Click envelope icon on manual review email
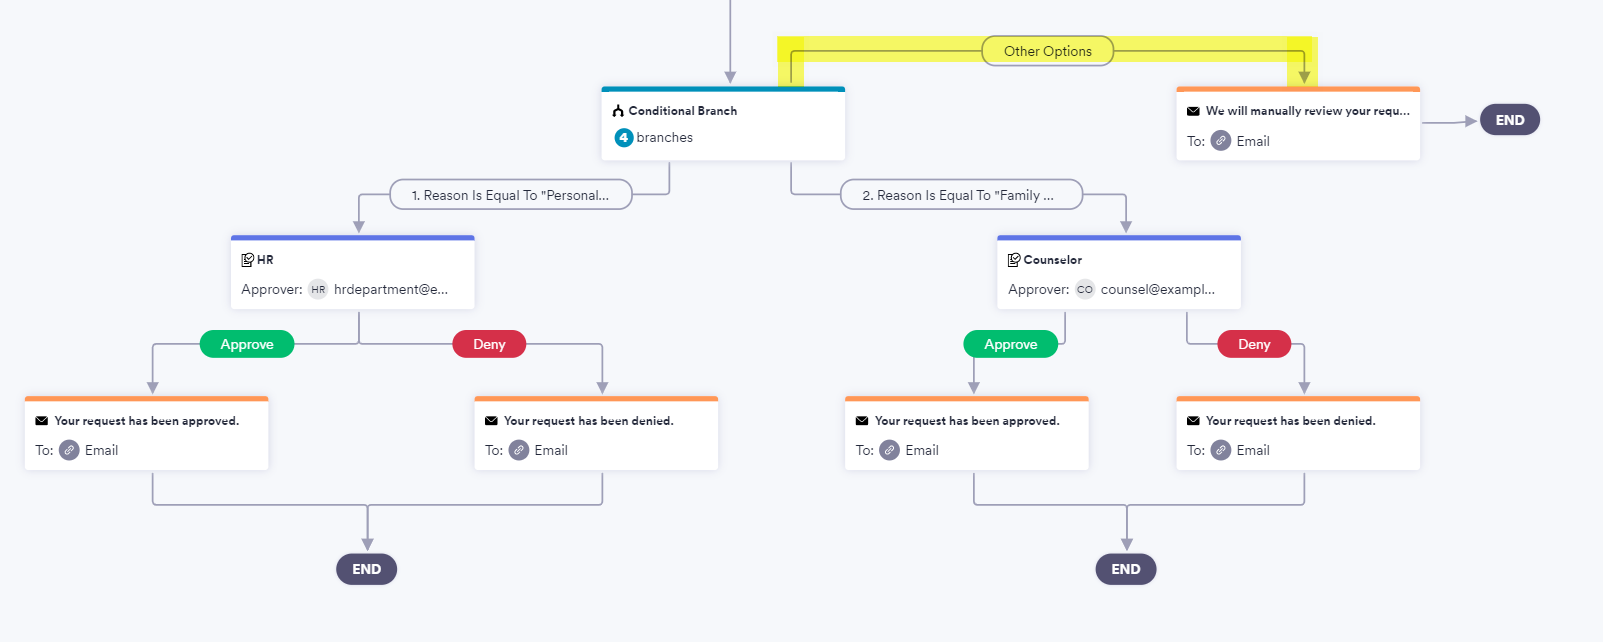 1193,111
